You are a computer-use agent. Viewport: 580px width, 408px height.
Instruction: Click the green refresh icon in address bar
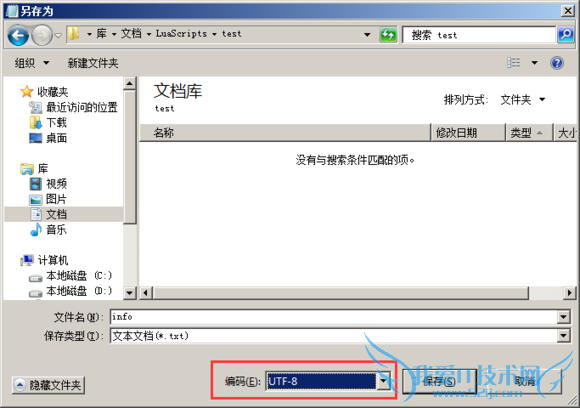(x=388, y=35)
